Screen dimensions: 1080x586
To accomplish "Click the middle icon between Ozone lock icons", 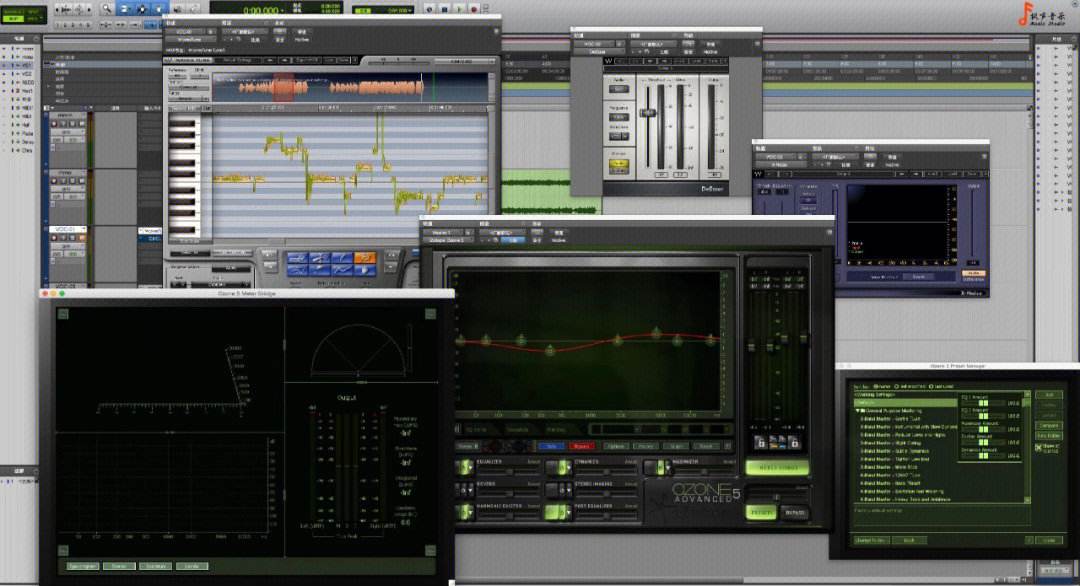I will pos(778,443).
